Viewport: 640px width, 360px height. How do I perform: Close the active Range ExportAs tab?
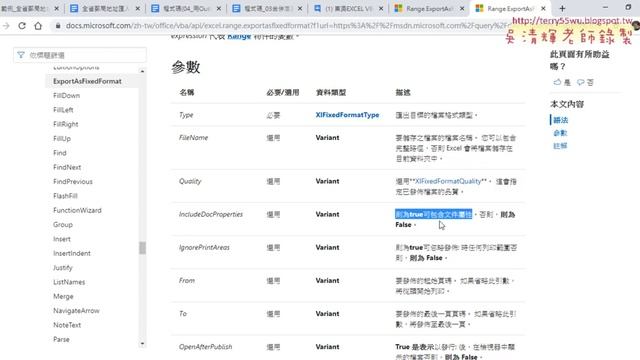tap(543, 8)
